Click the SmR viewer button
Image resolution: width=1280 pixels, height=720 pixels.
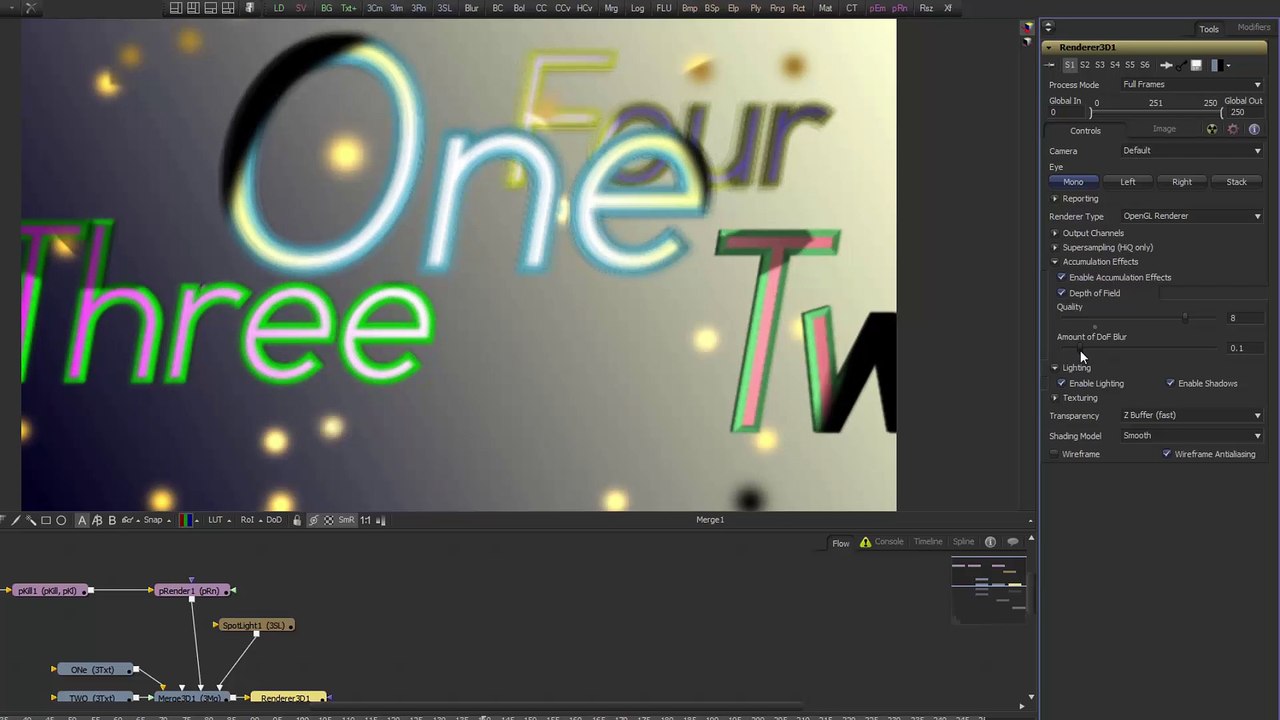coord(346,520)
